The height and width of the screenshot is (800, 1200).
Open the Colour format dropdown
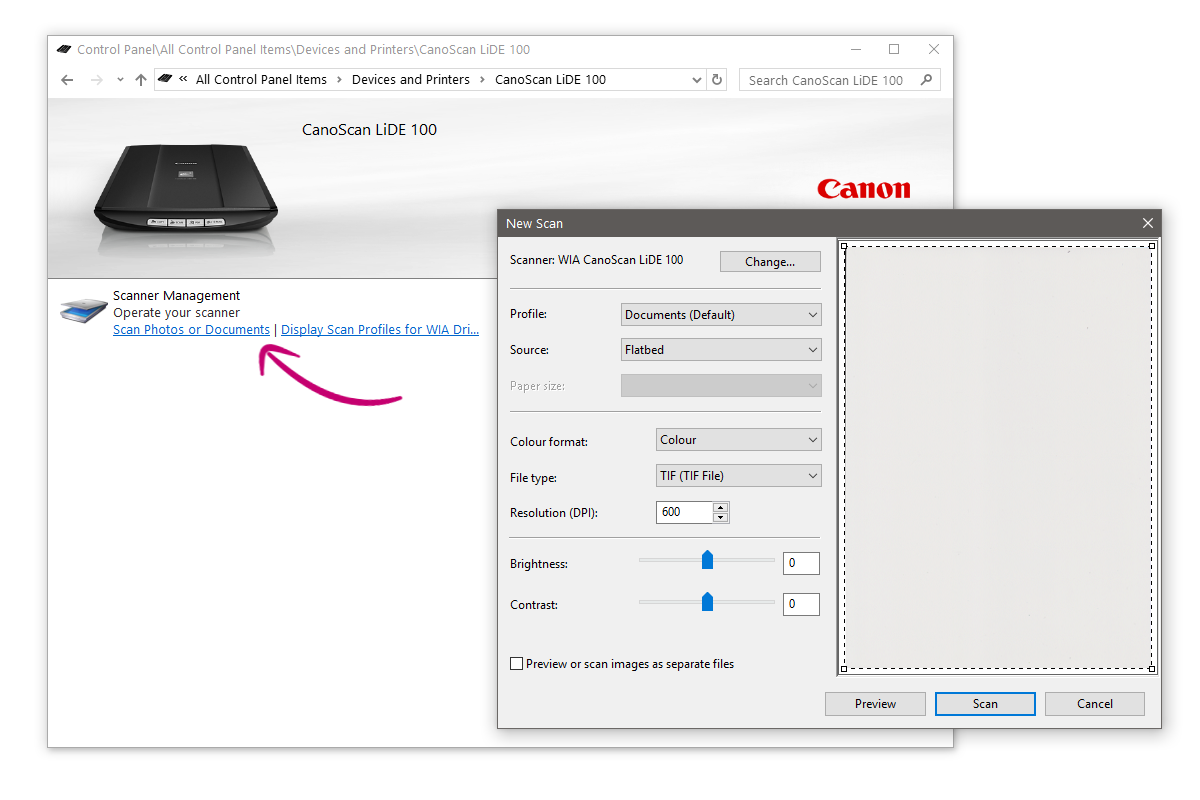coord(739,440)
